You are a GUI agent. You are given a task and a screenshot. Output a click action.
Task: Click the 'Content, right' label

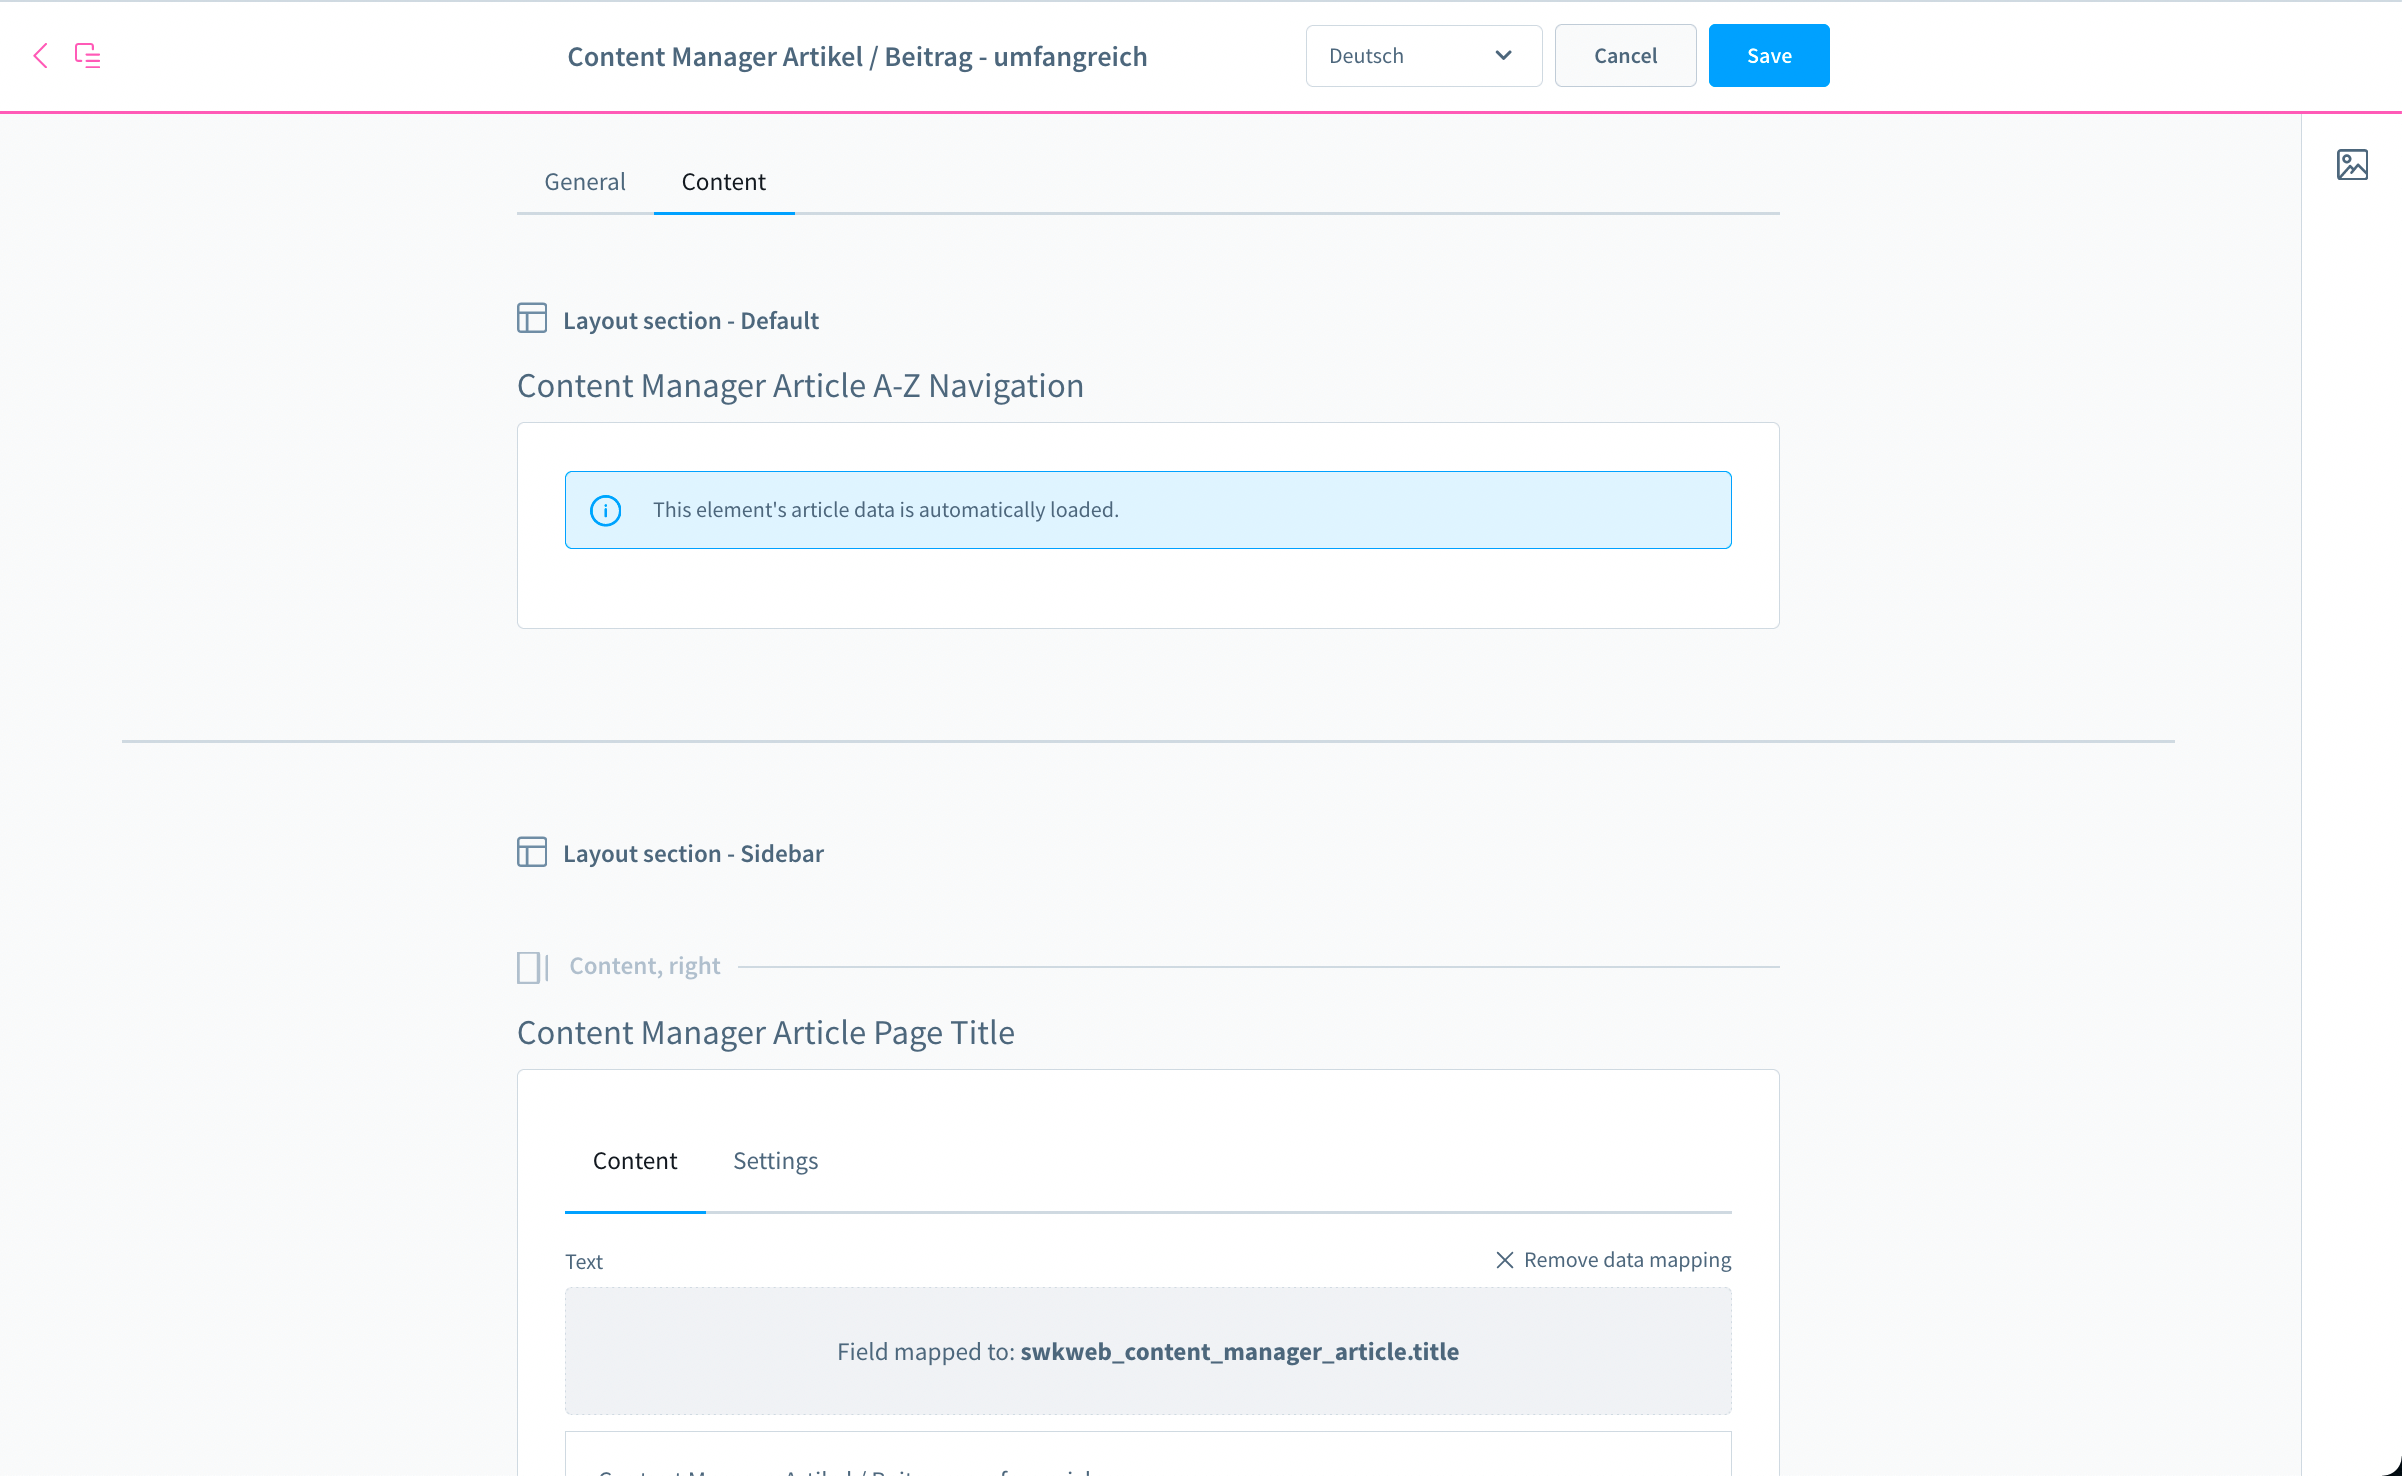[x=645, y=966]
